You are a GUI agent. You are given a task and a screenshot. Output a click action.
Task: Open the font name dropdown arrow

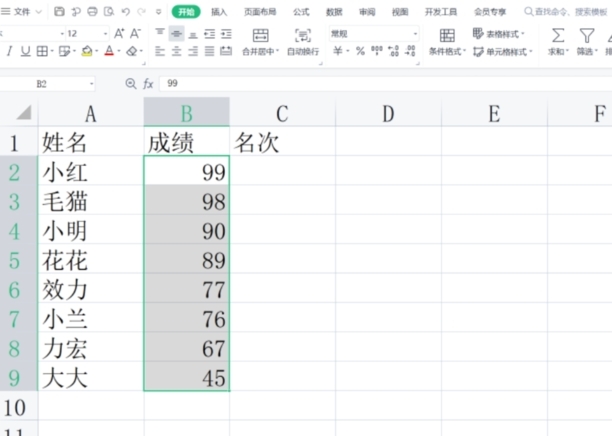click(x=62, y=34)
